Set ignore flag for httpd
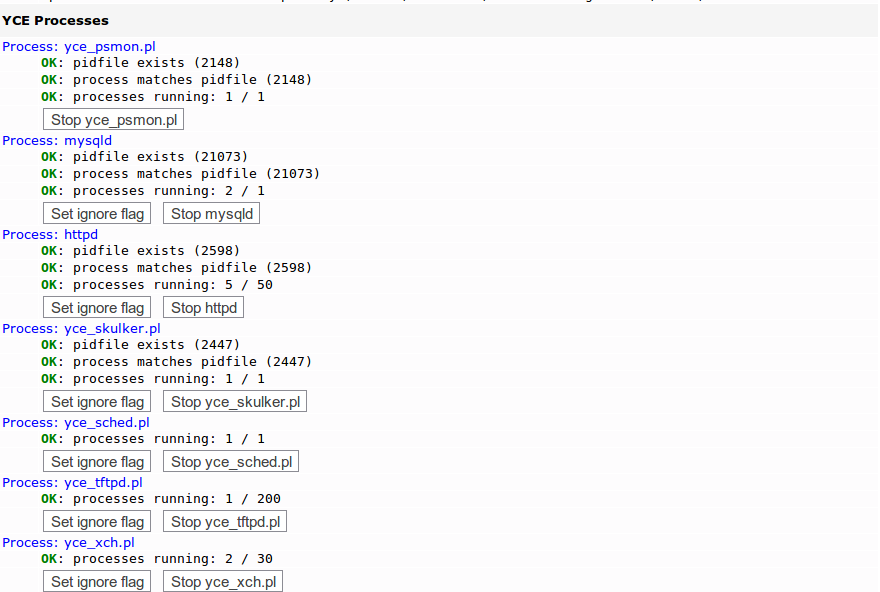Viewport: 880px width, 592px height. pyautogui.click(x=96, y=307)
